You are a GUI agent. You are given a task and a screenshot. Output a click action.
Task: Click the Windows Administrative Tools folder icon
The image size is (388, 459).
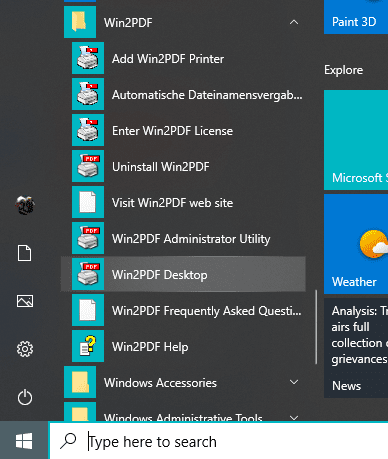[80, 412]
